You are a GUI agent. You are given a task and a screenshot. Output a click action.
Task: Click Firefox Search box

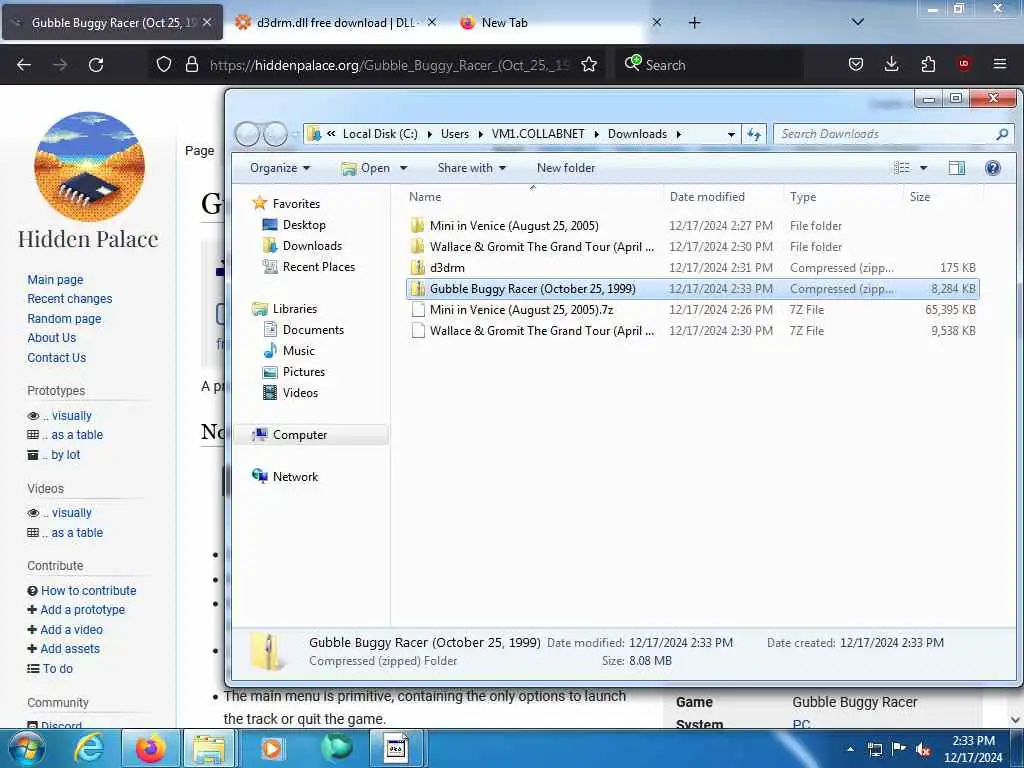[708, 65]
